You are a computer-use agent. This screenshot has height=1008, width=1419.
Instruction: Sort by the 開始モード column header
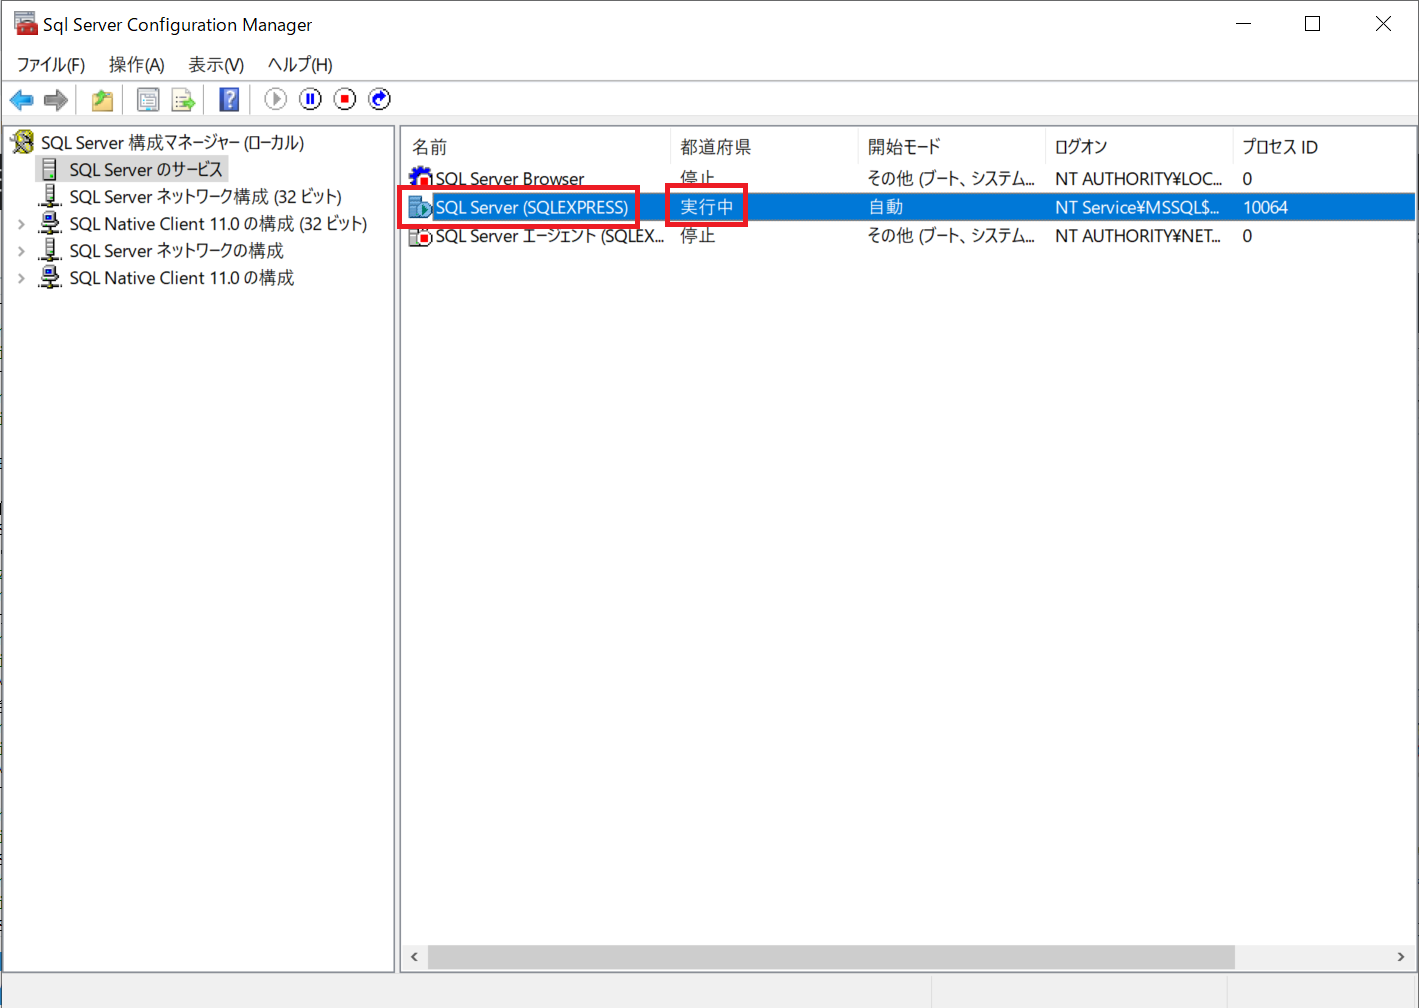tap(951, 147)
